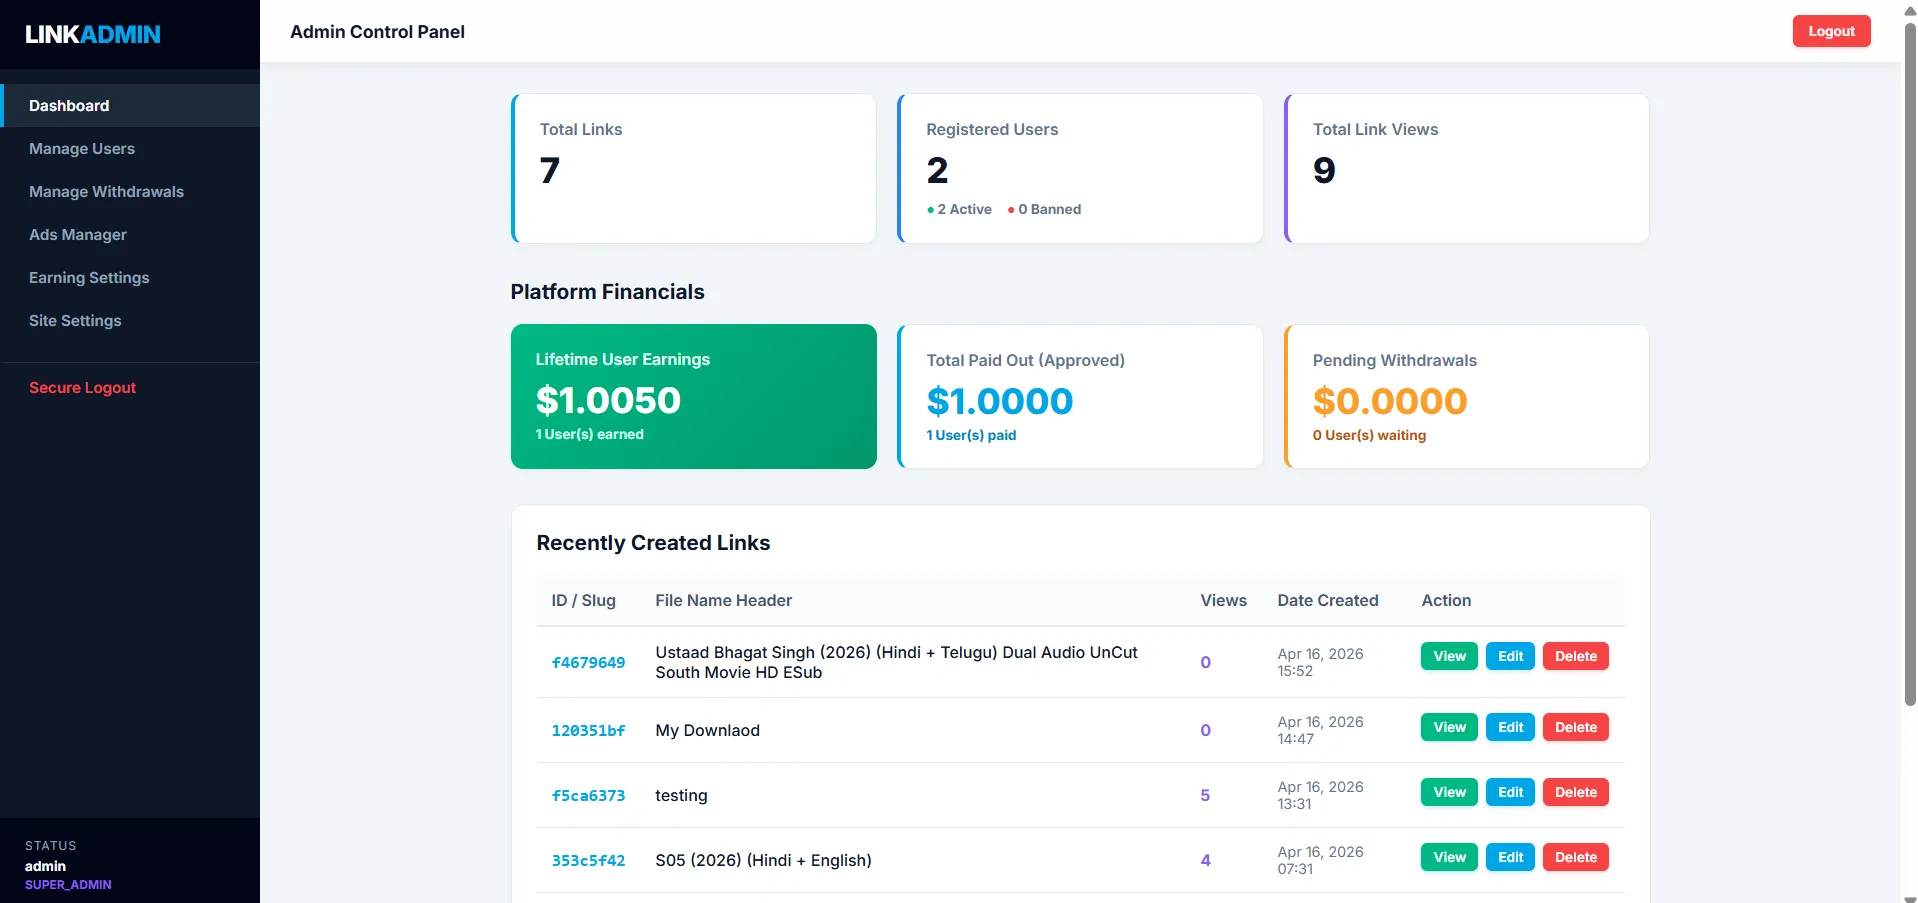This screenshot has height=903, width=1918.
Task: Select the Pending Withdrawals card
Action: point(1466,396)
